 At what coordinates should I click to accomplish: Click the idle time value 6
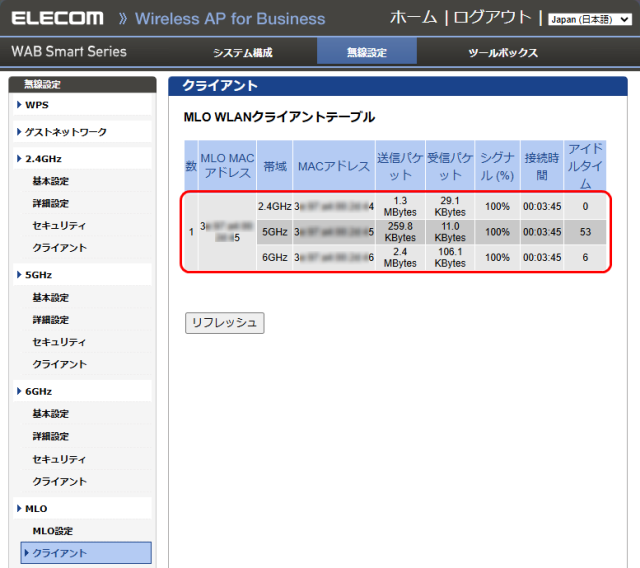click(585, 257)
